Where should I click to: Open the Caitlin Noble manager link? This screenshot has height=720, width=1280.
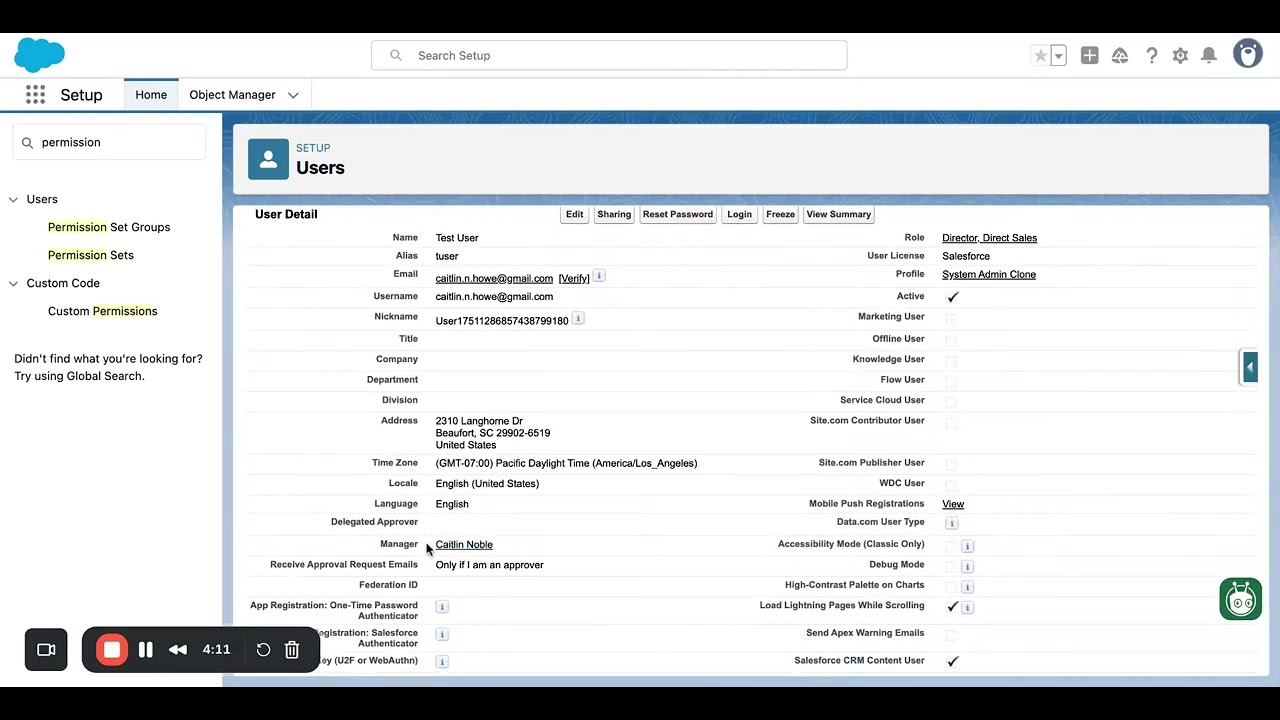coord(464,545)
